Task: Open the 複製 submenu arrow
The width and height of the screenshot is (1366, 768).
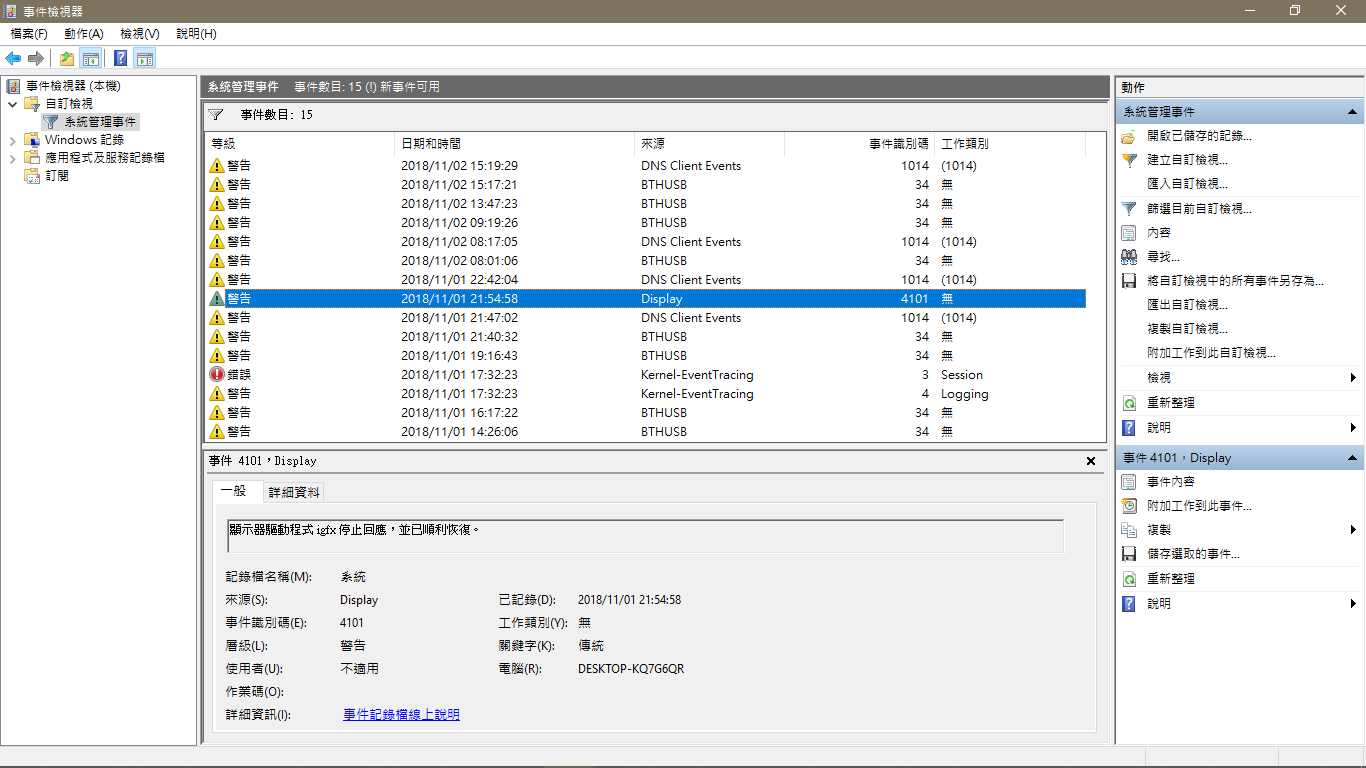Action: [1353, 530]
